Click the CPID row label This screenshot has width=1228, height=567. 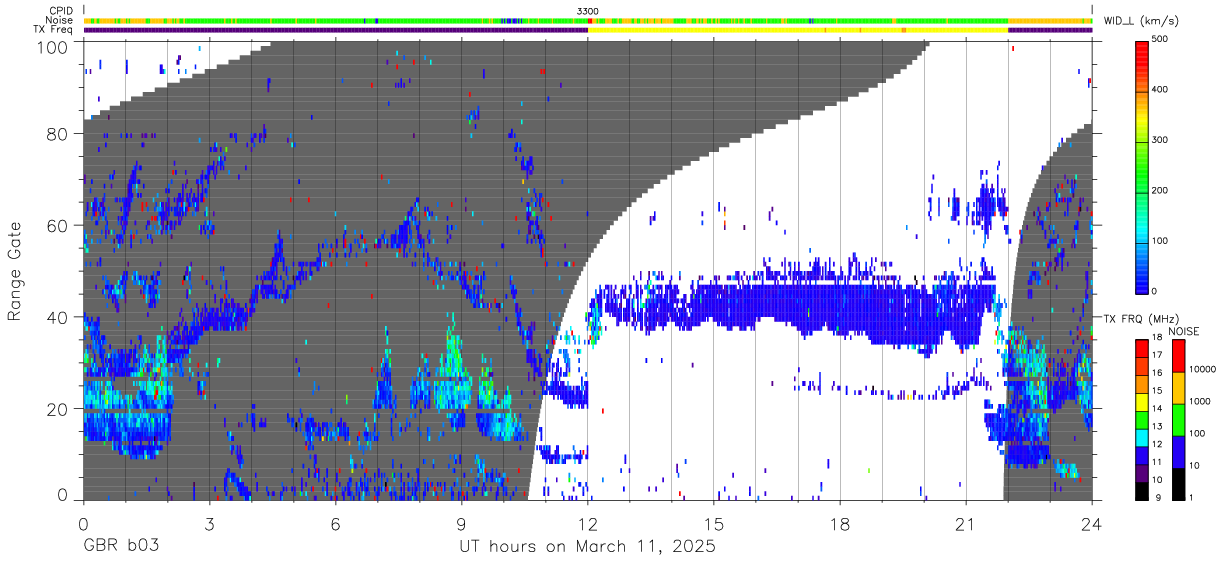62,11
